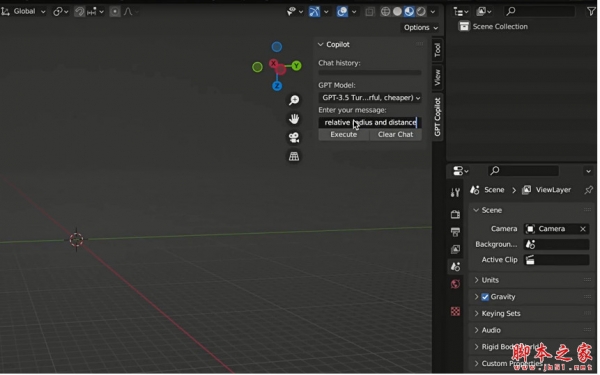Click the blue Z axis on navigation gizmo
This screenshot has height=375, width=600.
278,86
